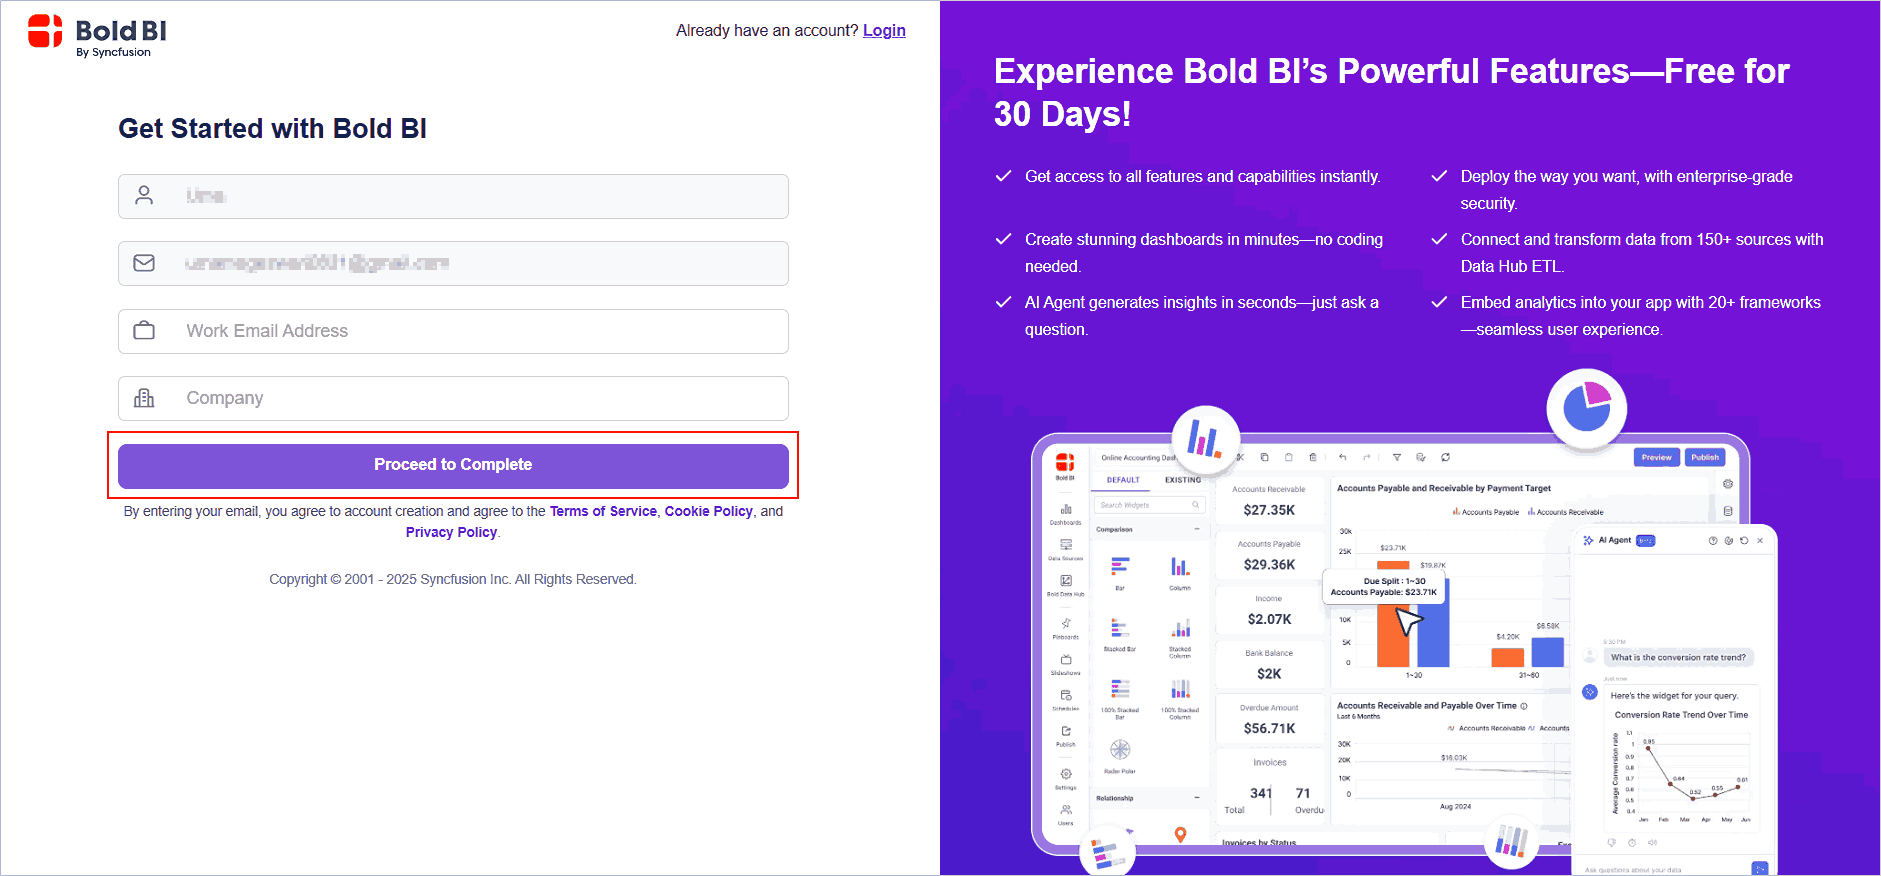Image resolution: width=1881 pixels, height=876 pixels.
Task: Click the Publish button in dashboard preview
Action: point(1705,457)
